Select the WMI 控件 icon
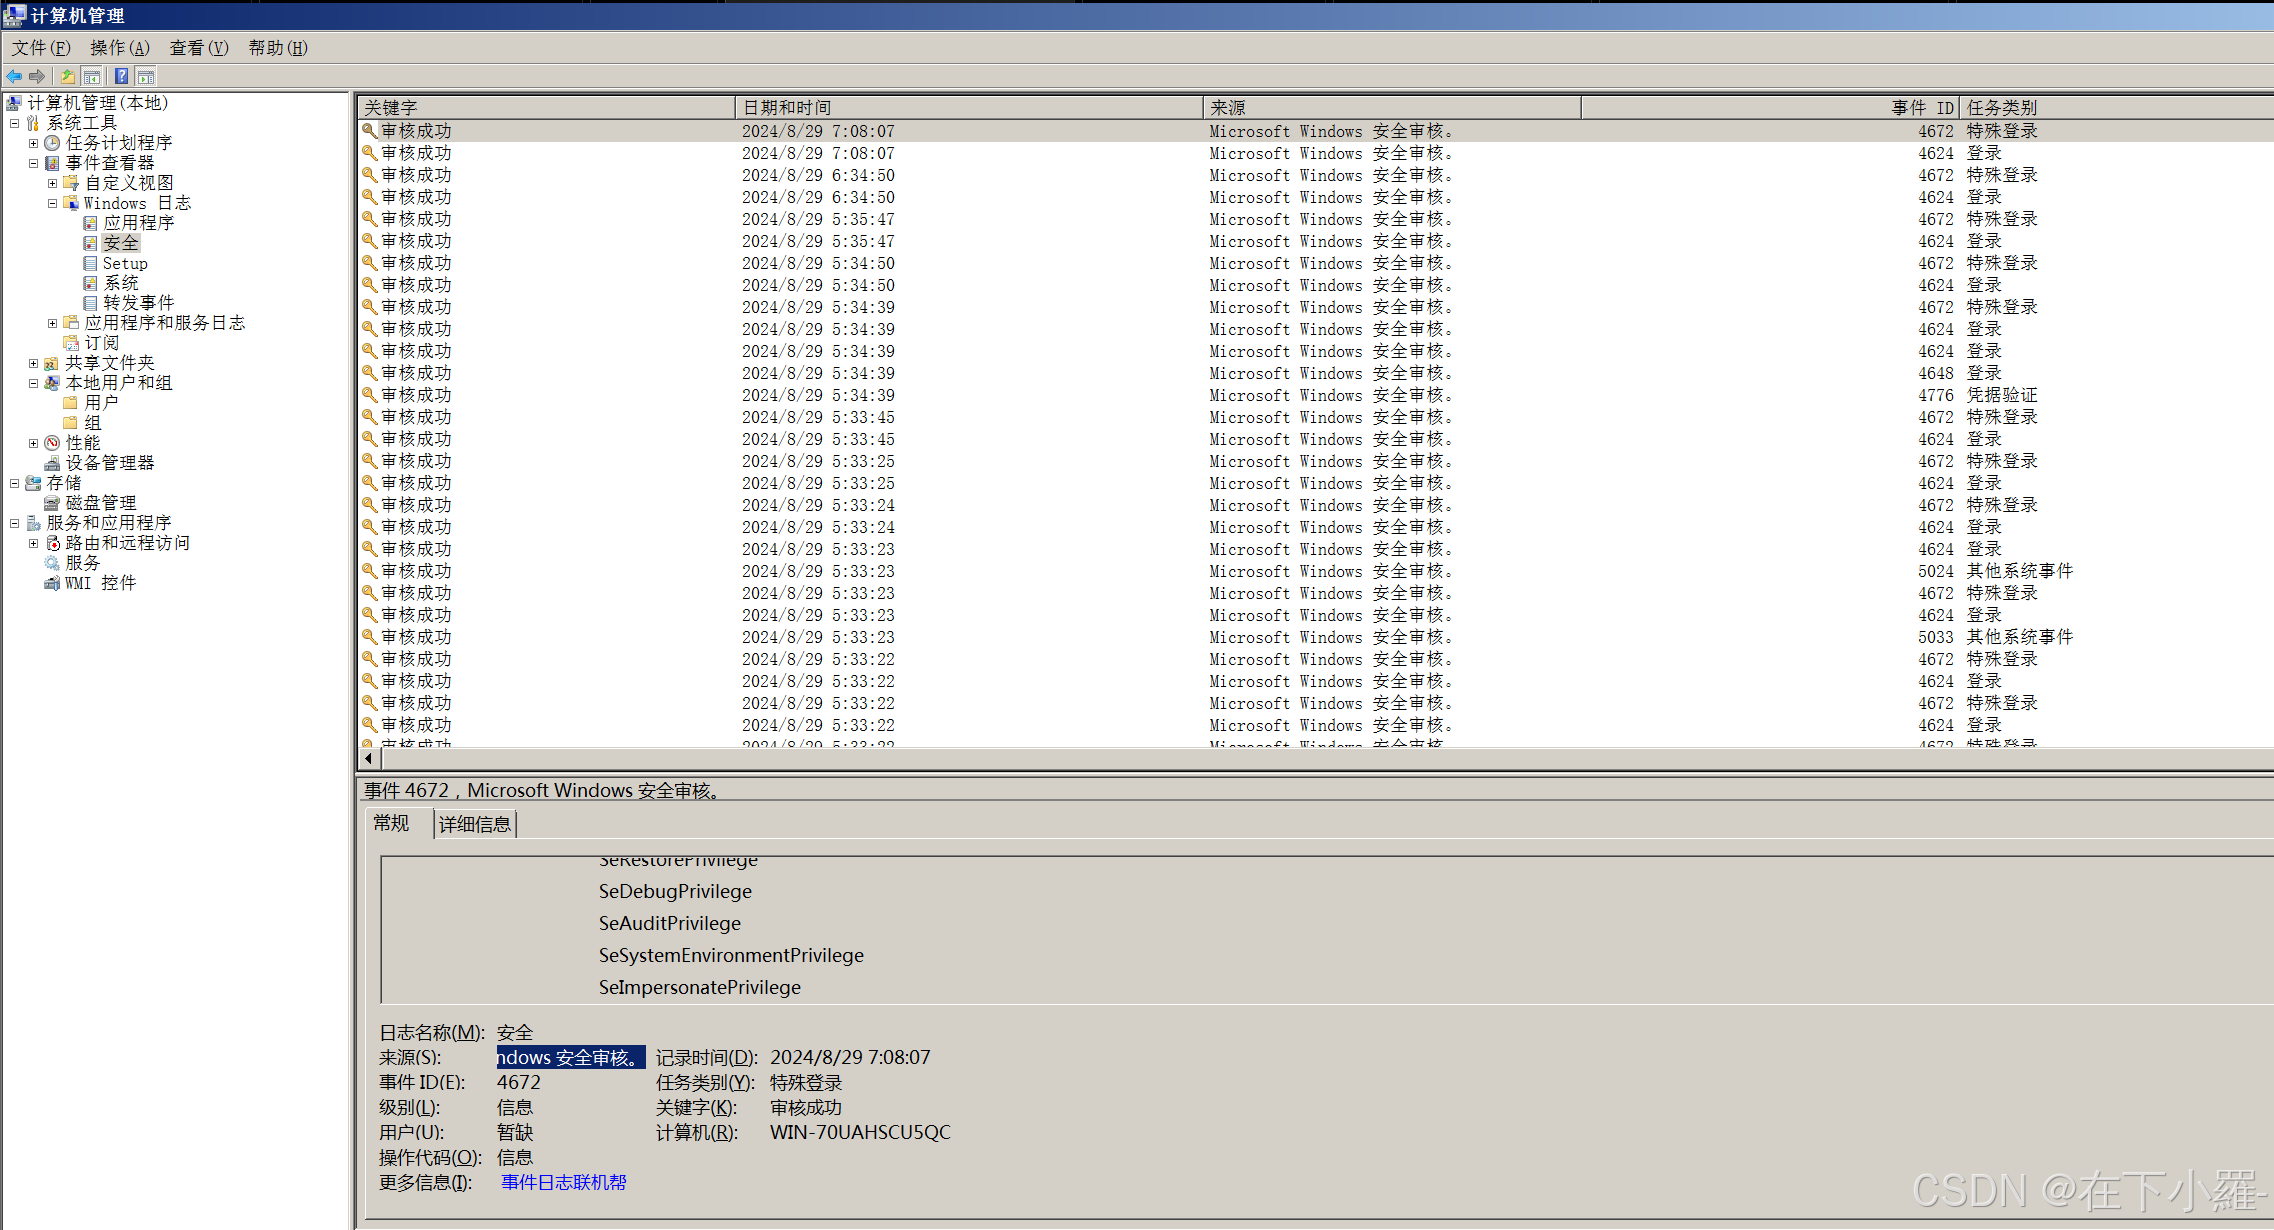 [52, 583]
